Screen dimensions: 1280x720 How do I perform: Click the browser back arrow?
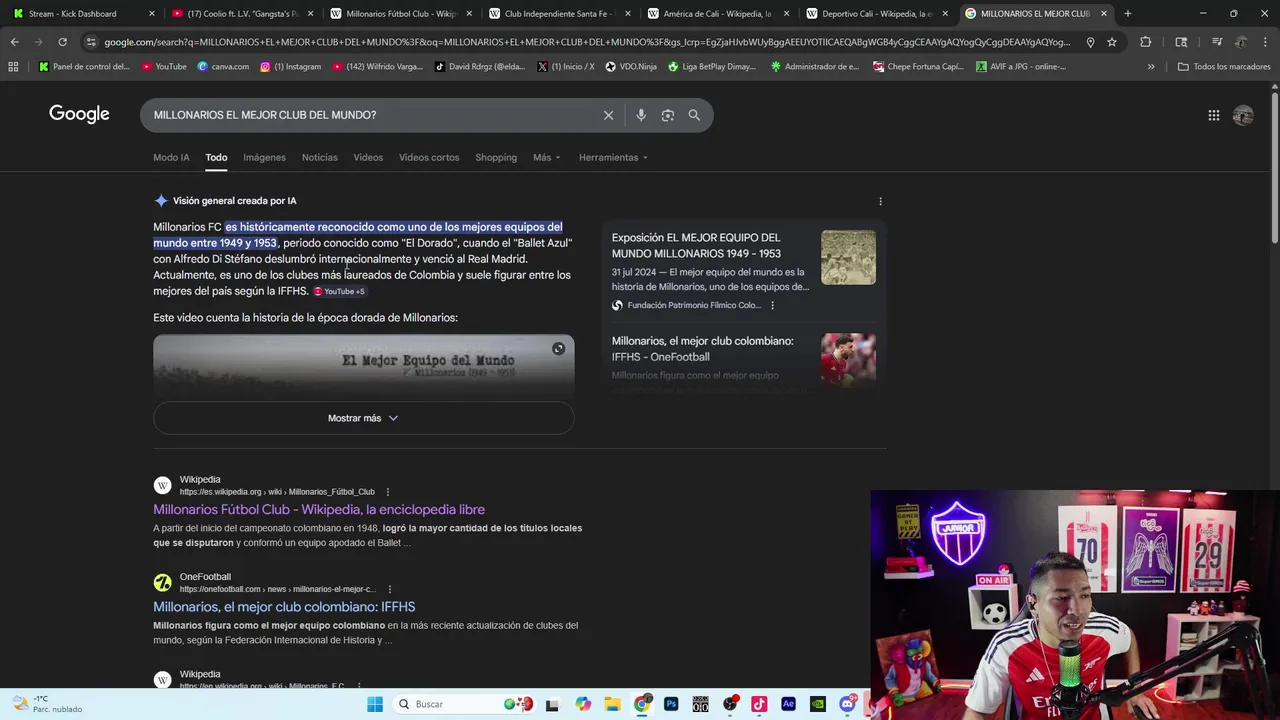pyautogui.click(x=14, y=42)
